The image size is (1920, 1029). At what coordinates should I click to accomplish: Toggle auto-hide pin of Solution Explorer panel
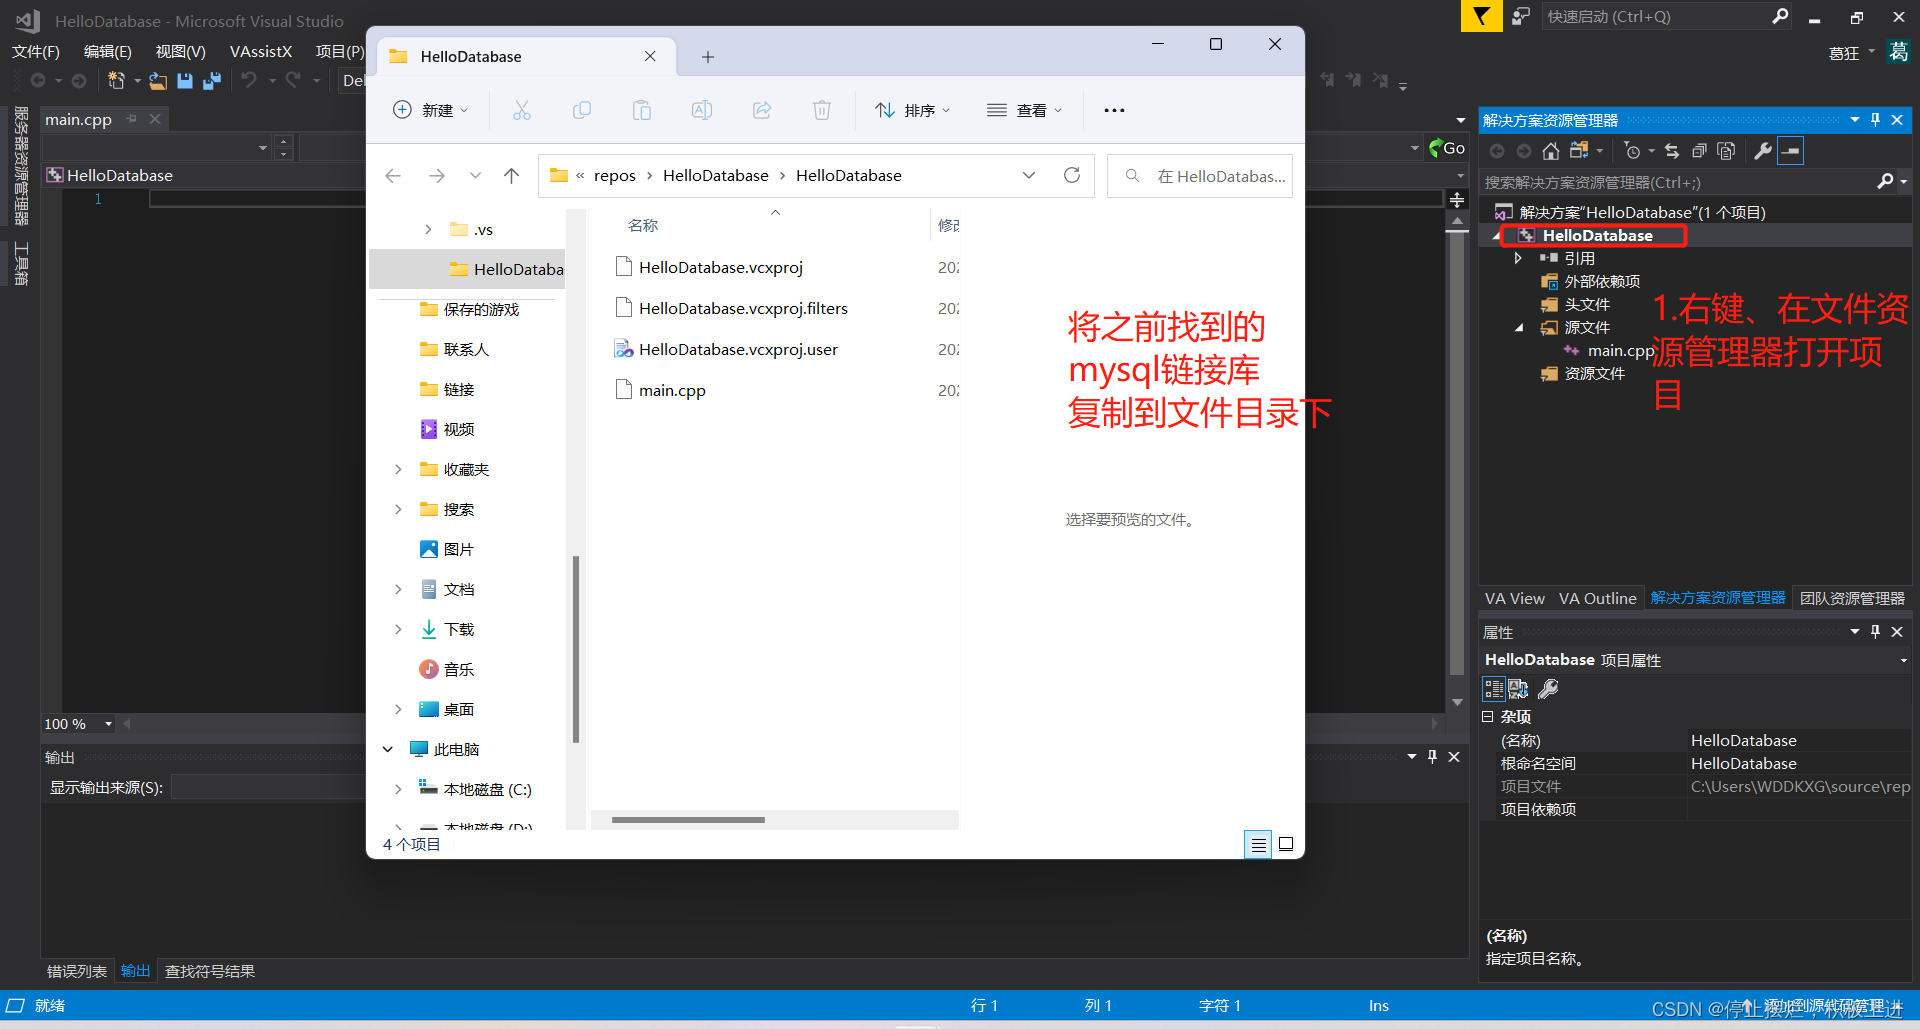(x=1875, y=120)
